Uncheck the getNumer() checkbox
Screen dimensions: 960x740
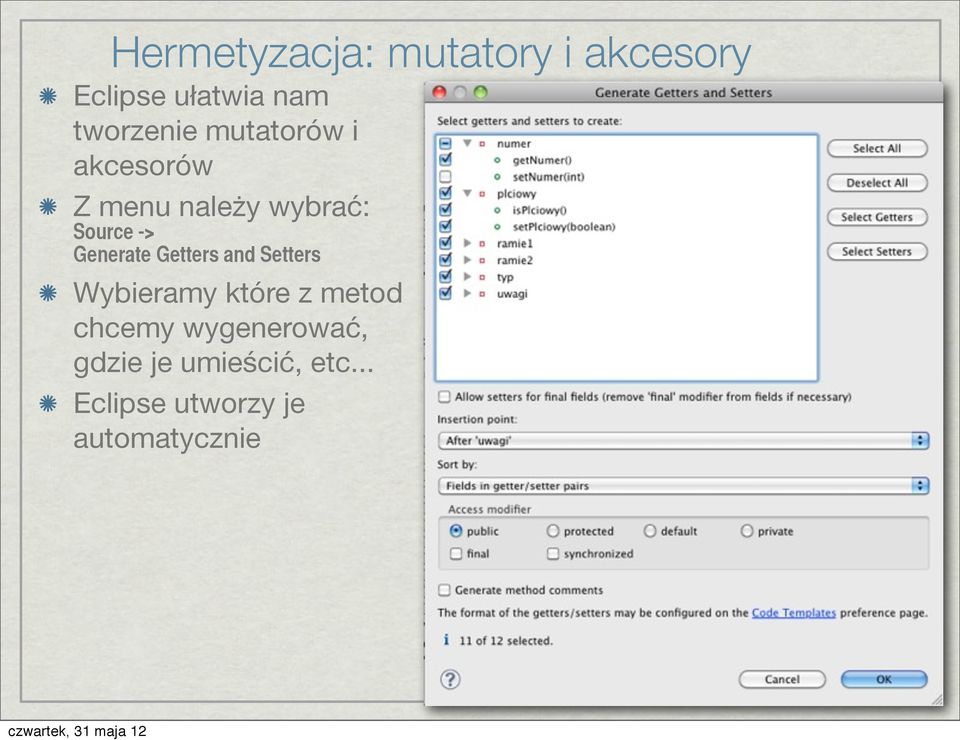446,160
